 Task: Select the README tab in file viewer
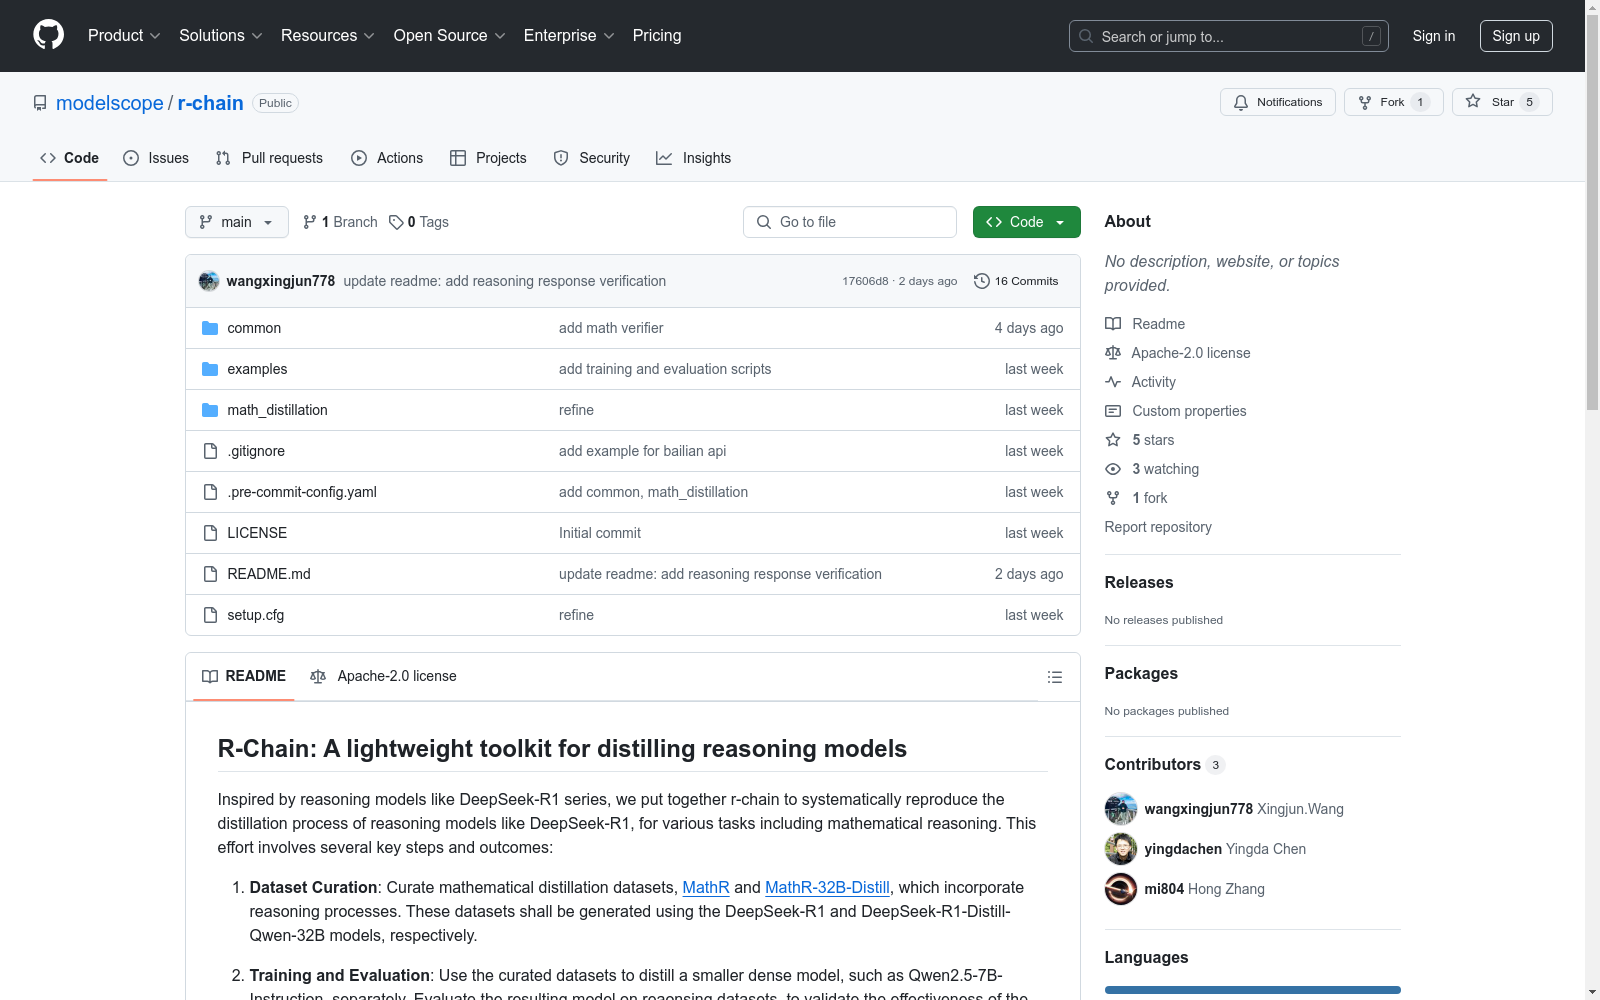tap(244, 677)
